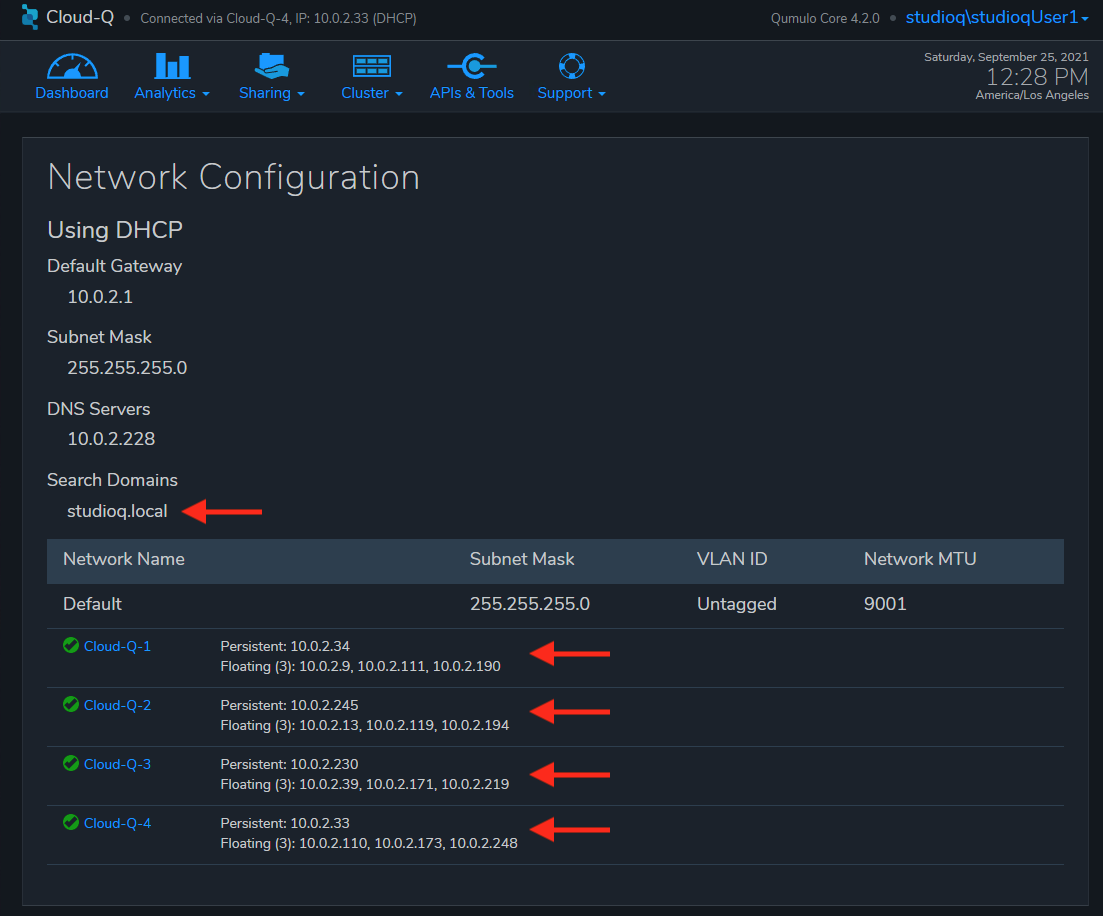Image resolution: width=1103 pixels, height=916 pixels.
Task: Click the Cluster nodes icon
Action: coord(371,66)
